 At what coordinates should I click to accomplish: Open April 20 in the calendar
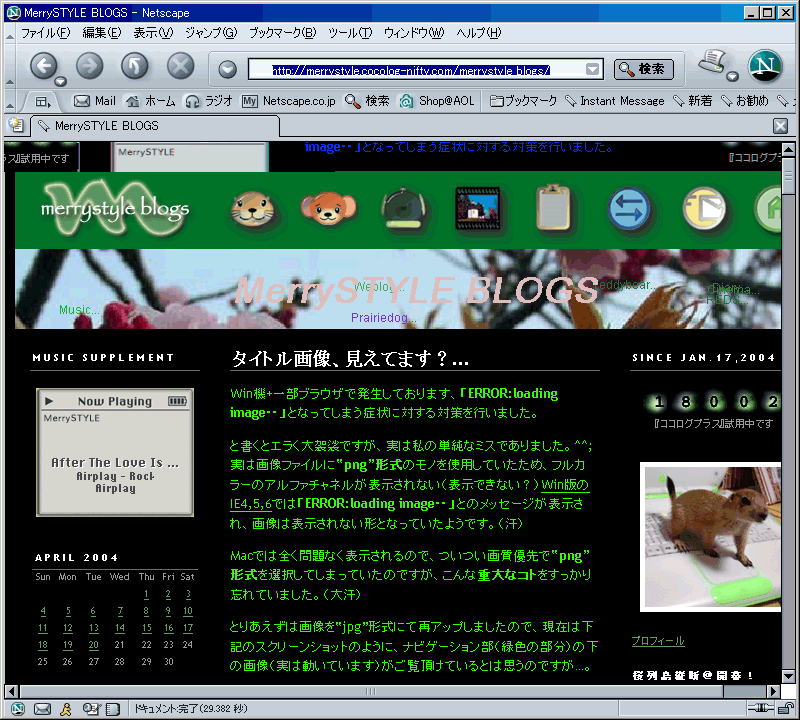(x=93, y=644)
